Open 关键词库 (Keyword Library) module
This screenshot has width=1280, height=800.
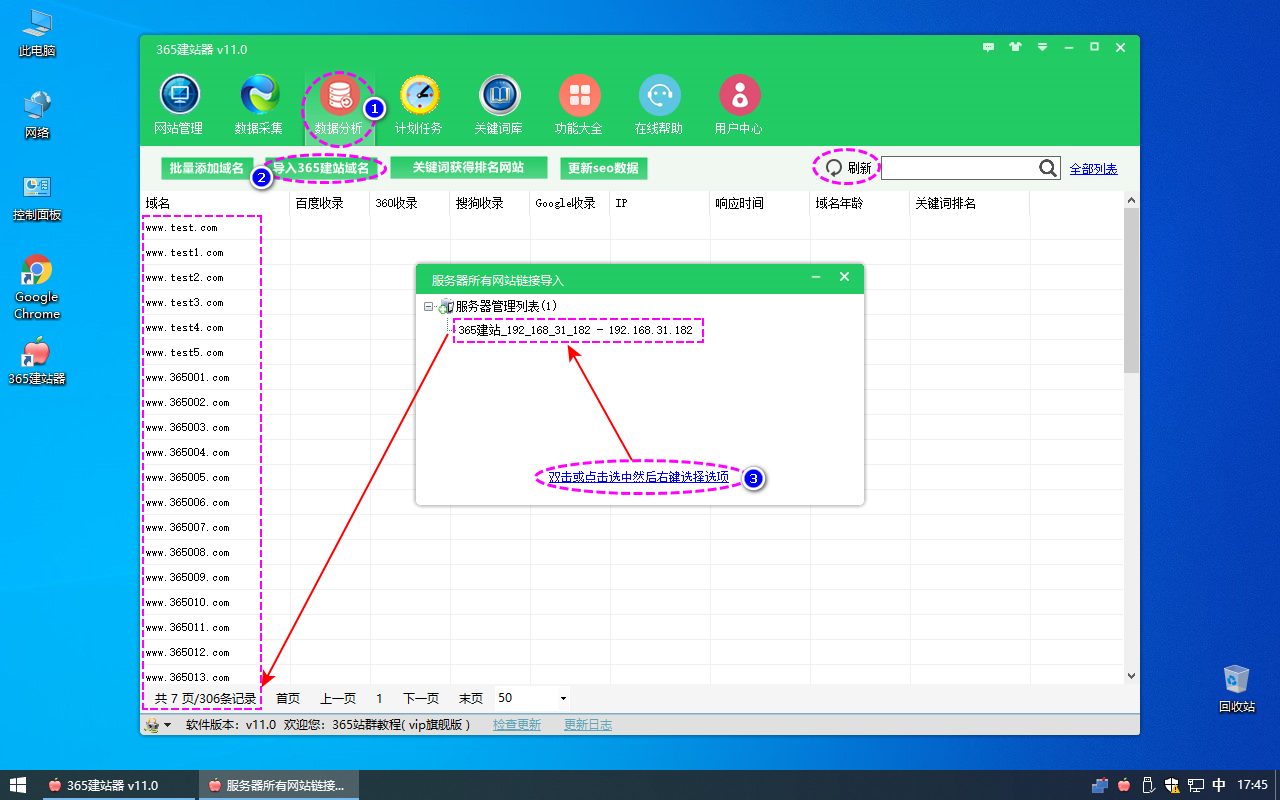click(x=500, y=106)
